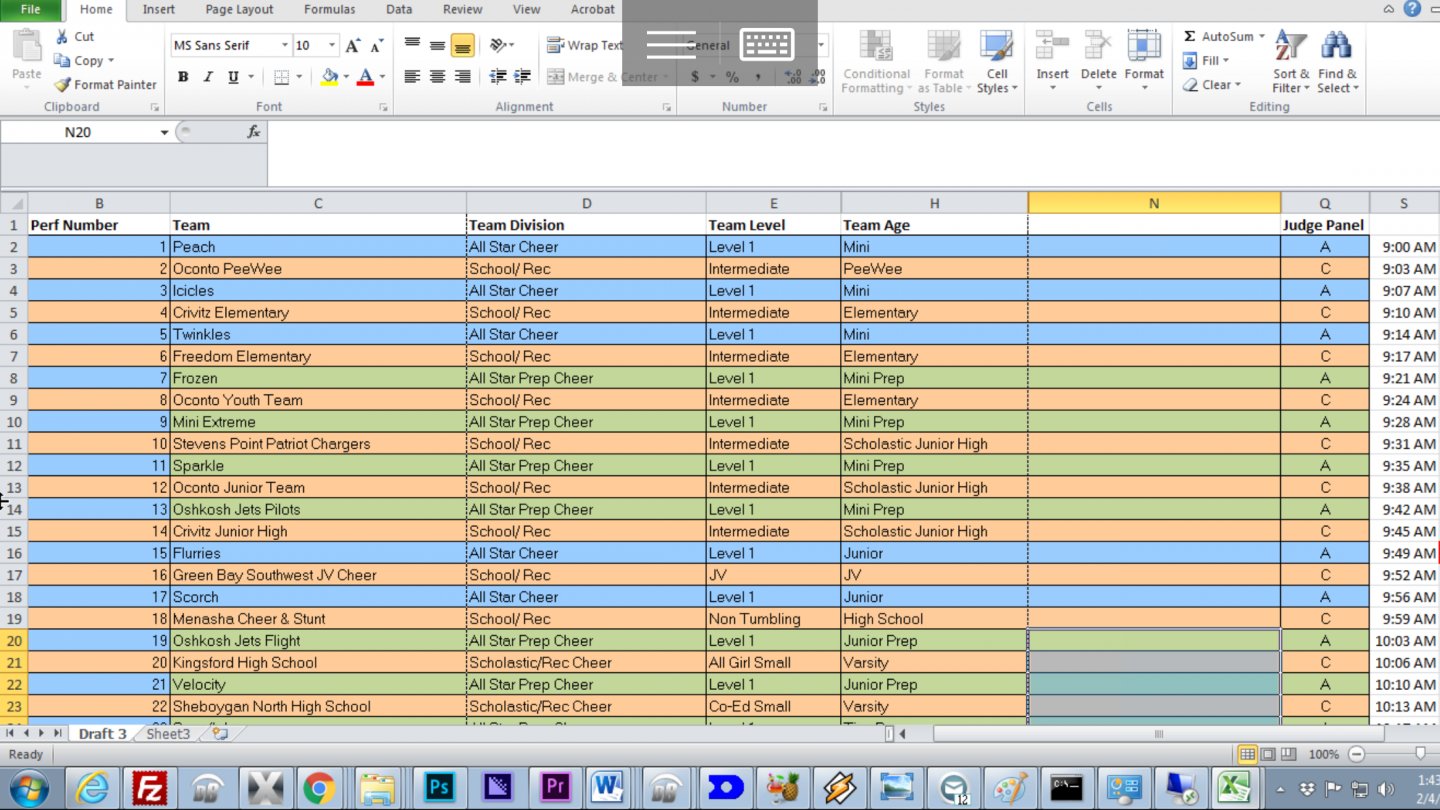The width and height of the screenshot is (1440, 810).
Task: Click the Format cells button in Cells group
Action: point(1144,62)
